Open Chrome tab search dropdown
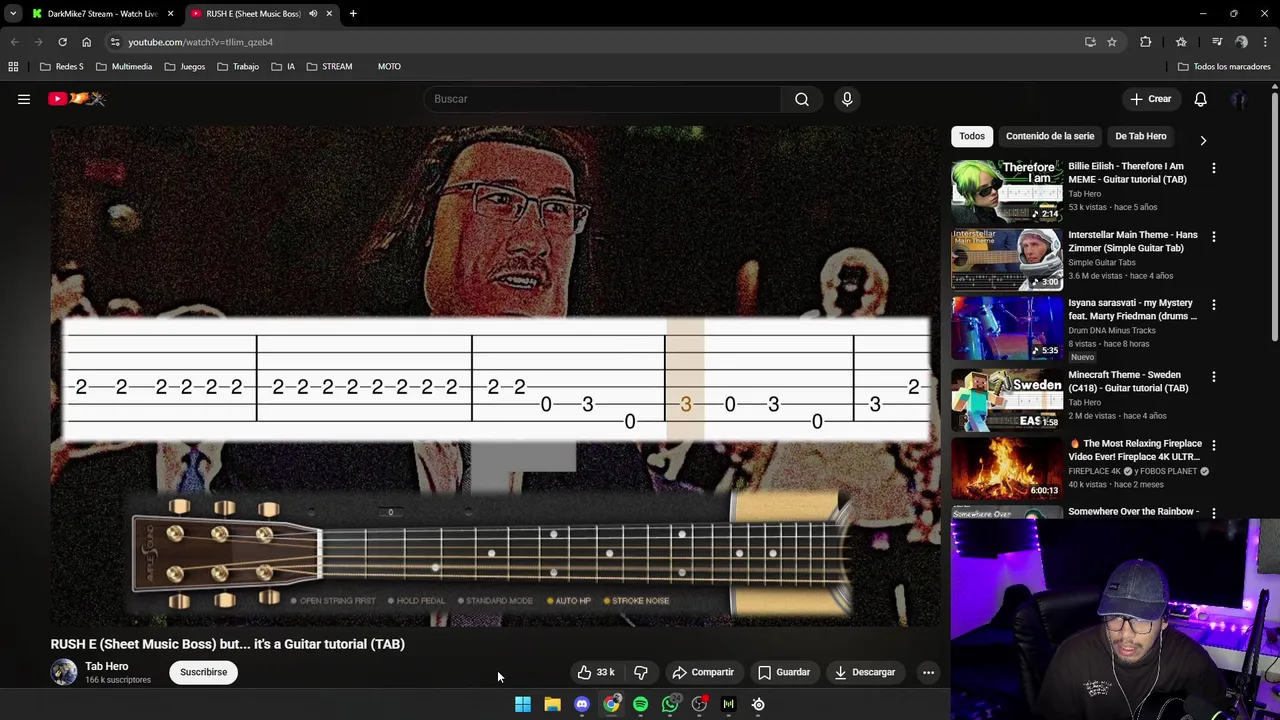This screenshot has height=720, width=1280. coord(13,13)
